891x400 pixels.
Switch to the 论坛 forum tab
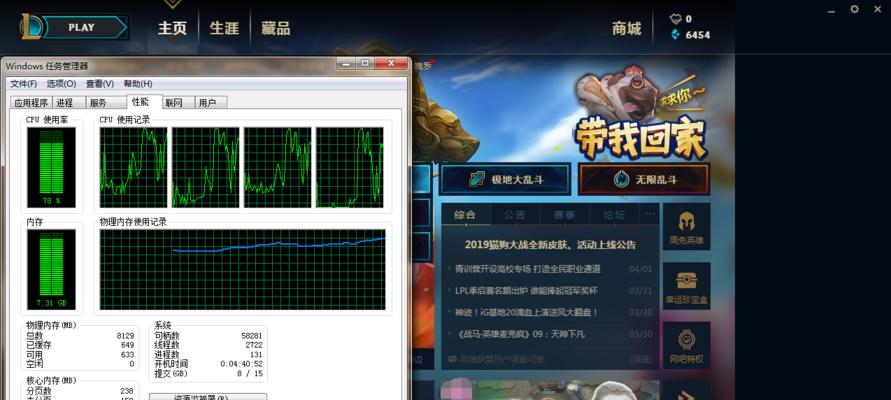point(613,215)
